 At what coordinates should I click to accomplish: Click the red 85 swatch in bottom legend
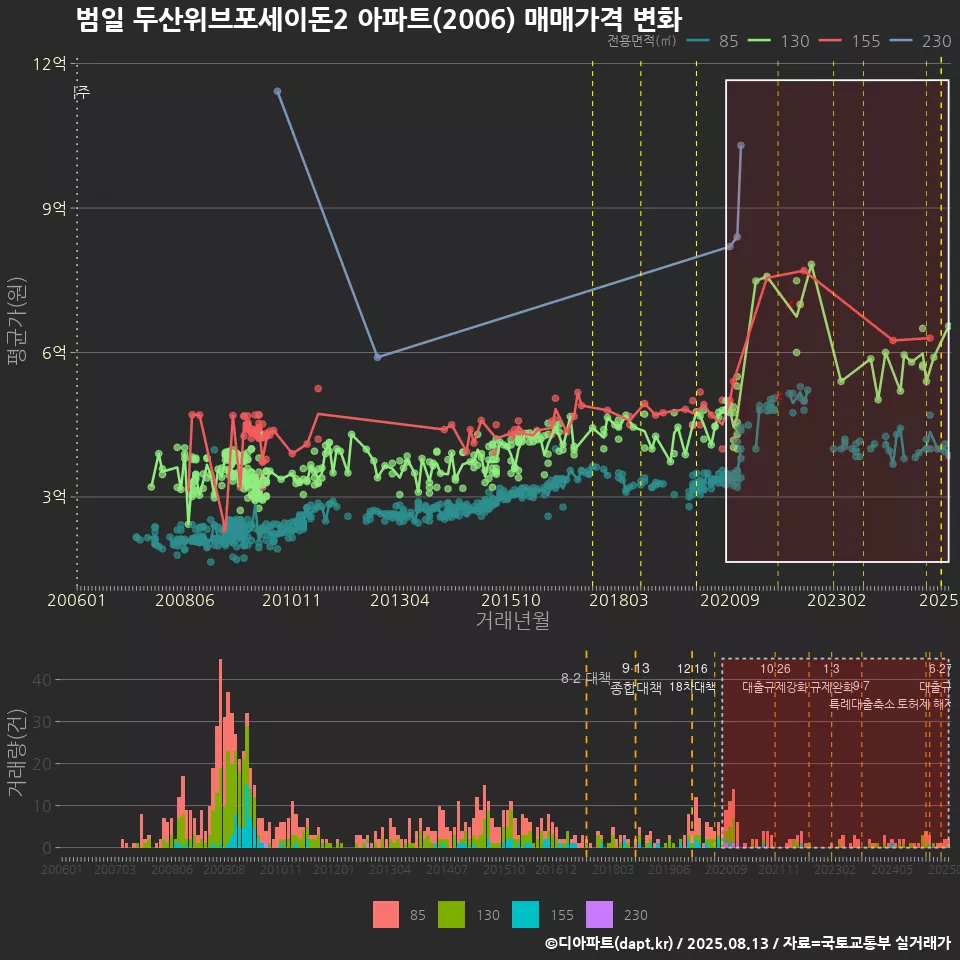point(386,915)
